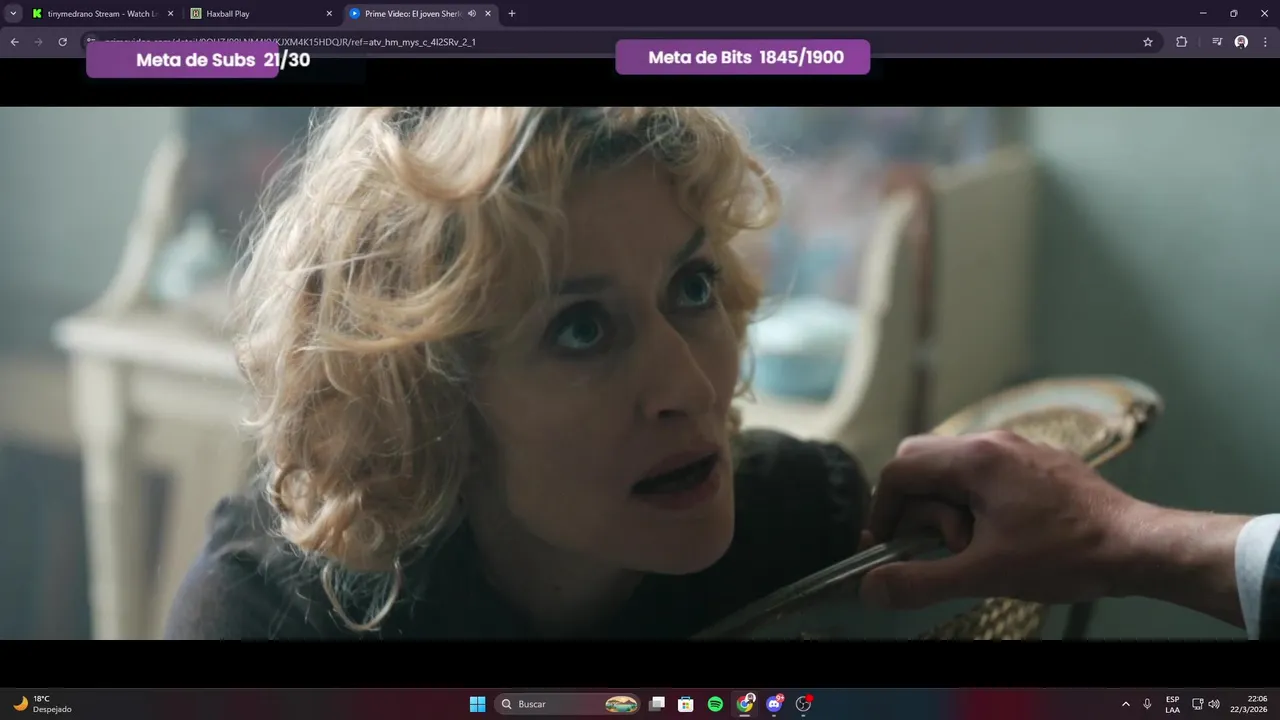Expand the hidden system tray icons chevron
Viewport: 1280px width, 720px height.
[1126, 704]
